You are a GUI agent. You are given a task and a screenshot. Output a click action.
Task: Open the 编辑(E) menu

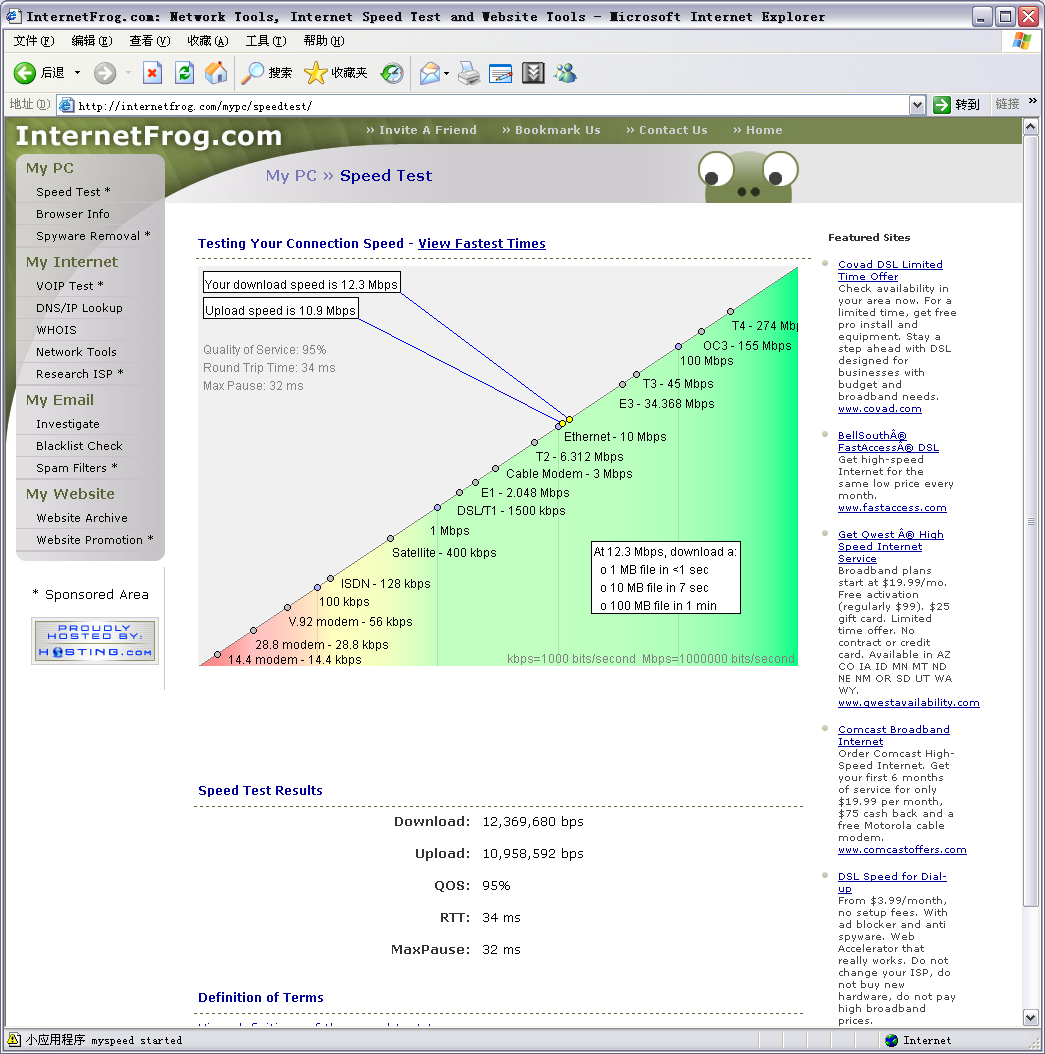coord(92,41)
